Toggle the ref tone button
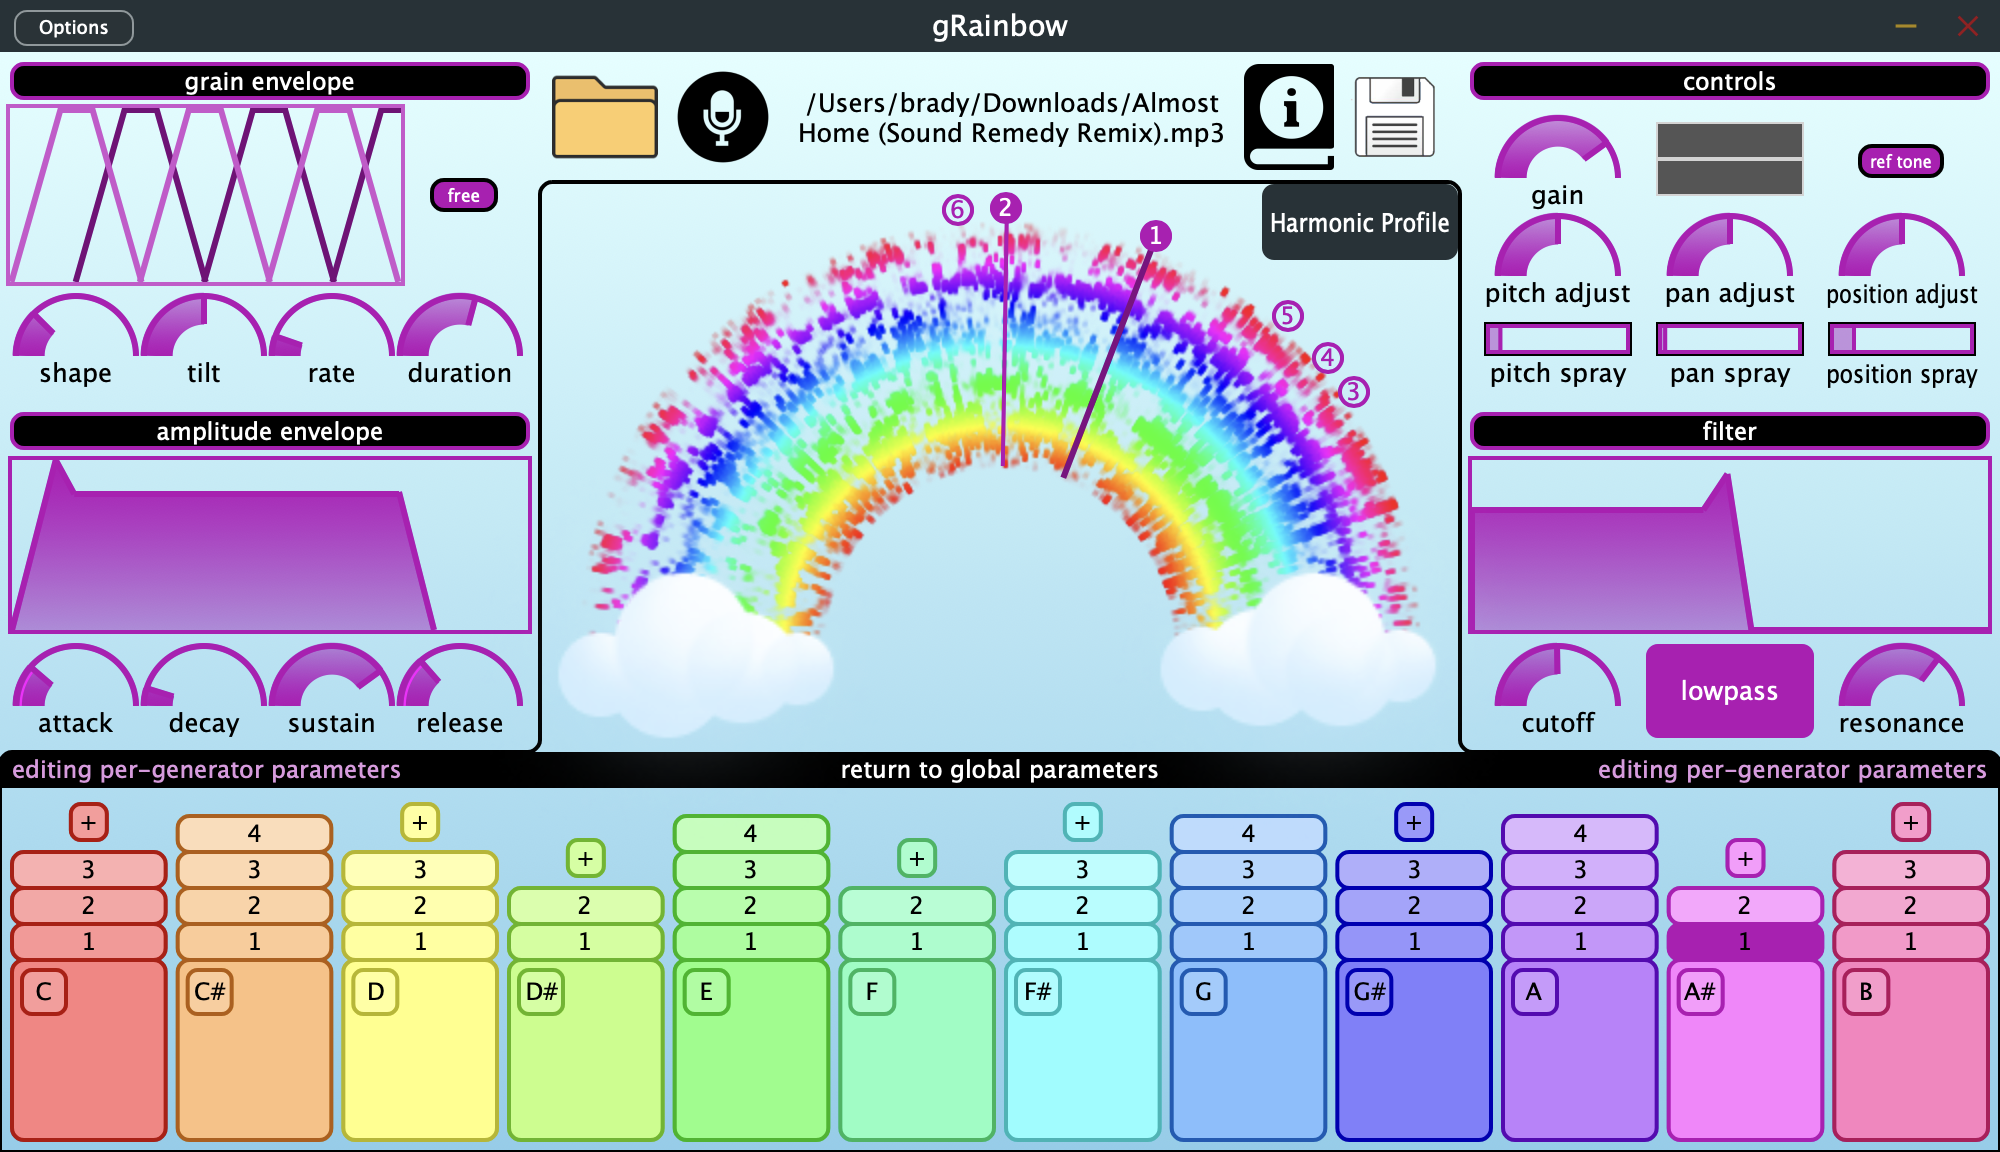The image size is (2000, 1152). 1899,161
